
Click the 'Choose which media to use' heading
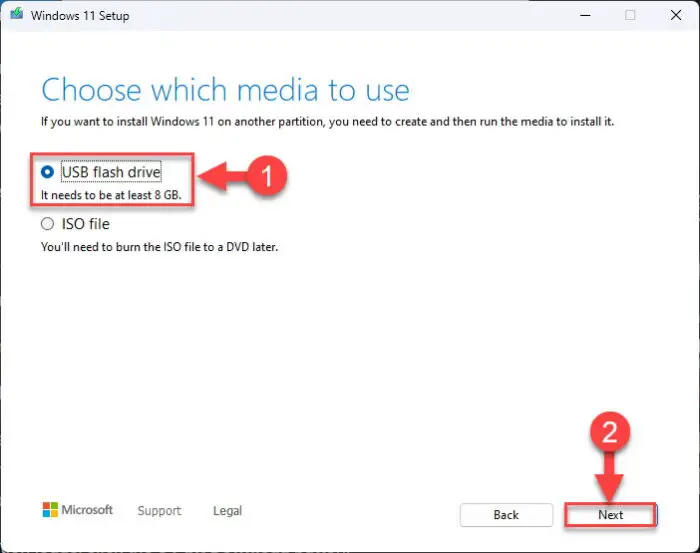[x=225, y=90]
